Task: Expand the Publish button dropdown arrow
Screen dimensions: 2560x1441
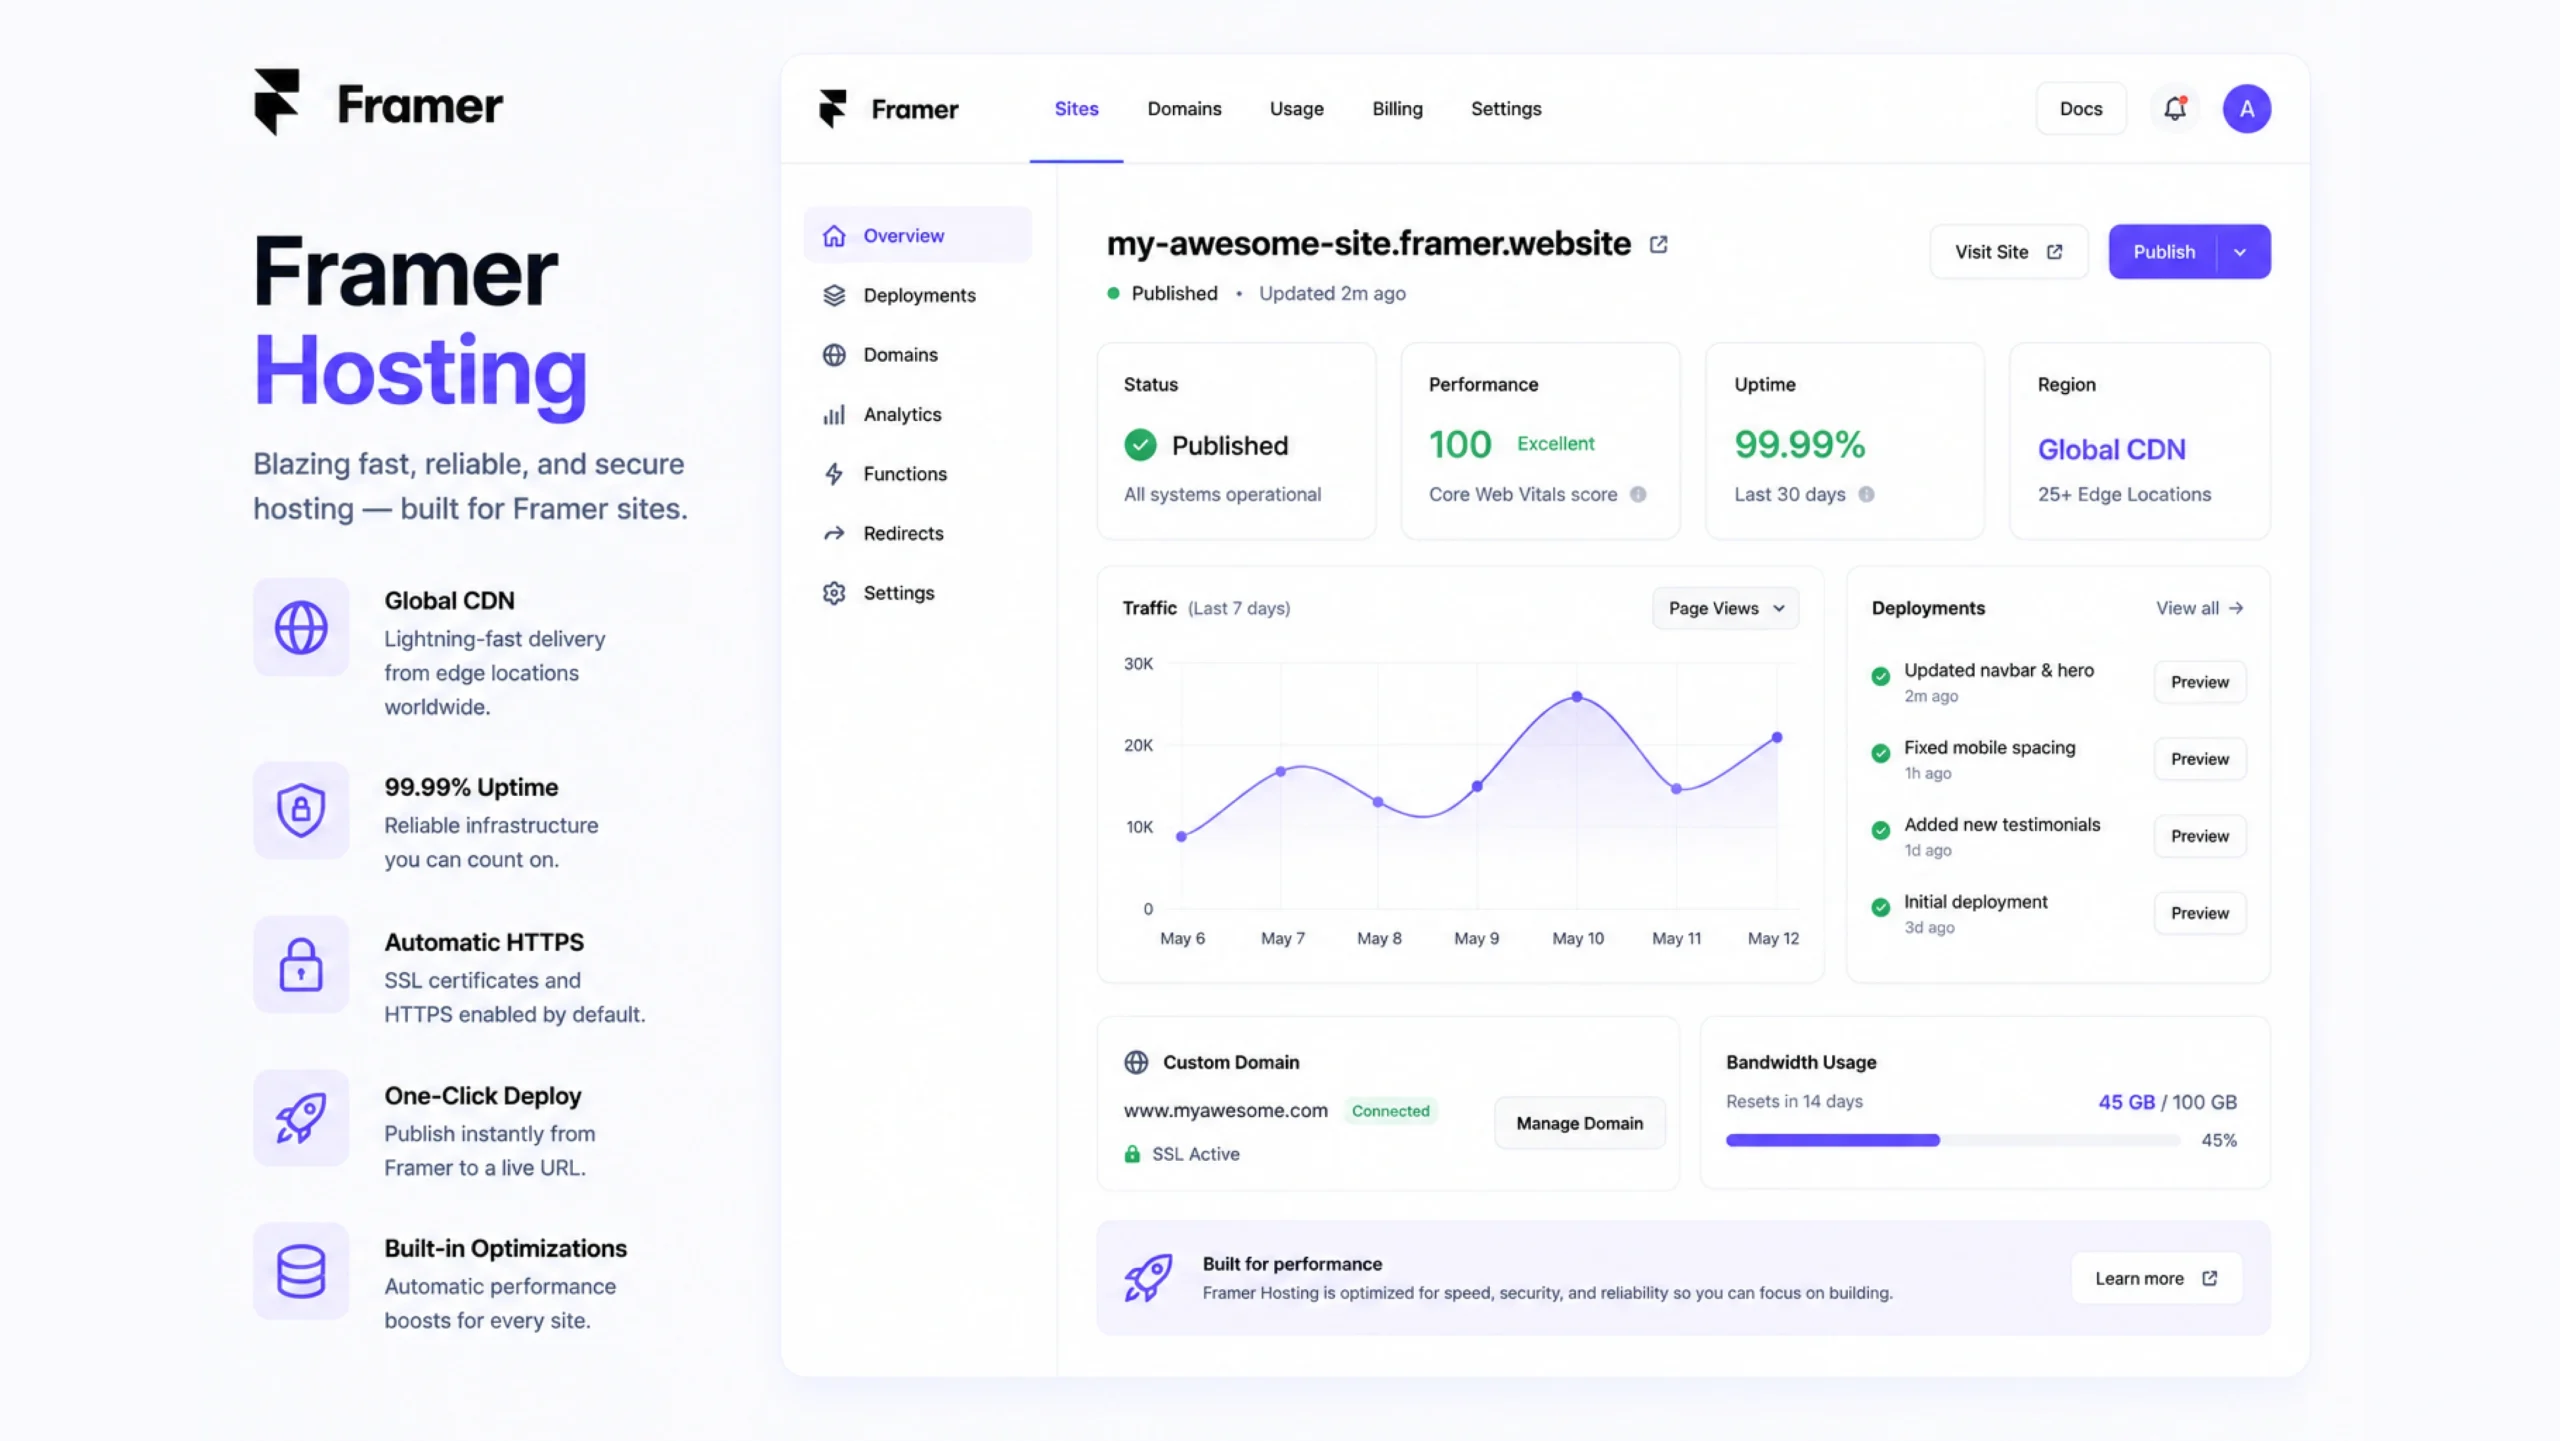Action: (x=2241, y=252)
